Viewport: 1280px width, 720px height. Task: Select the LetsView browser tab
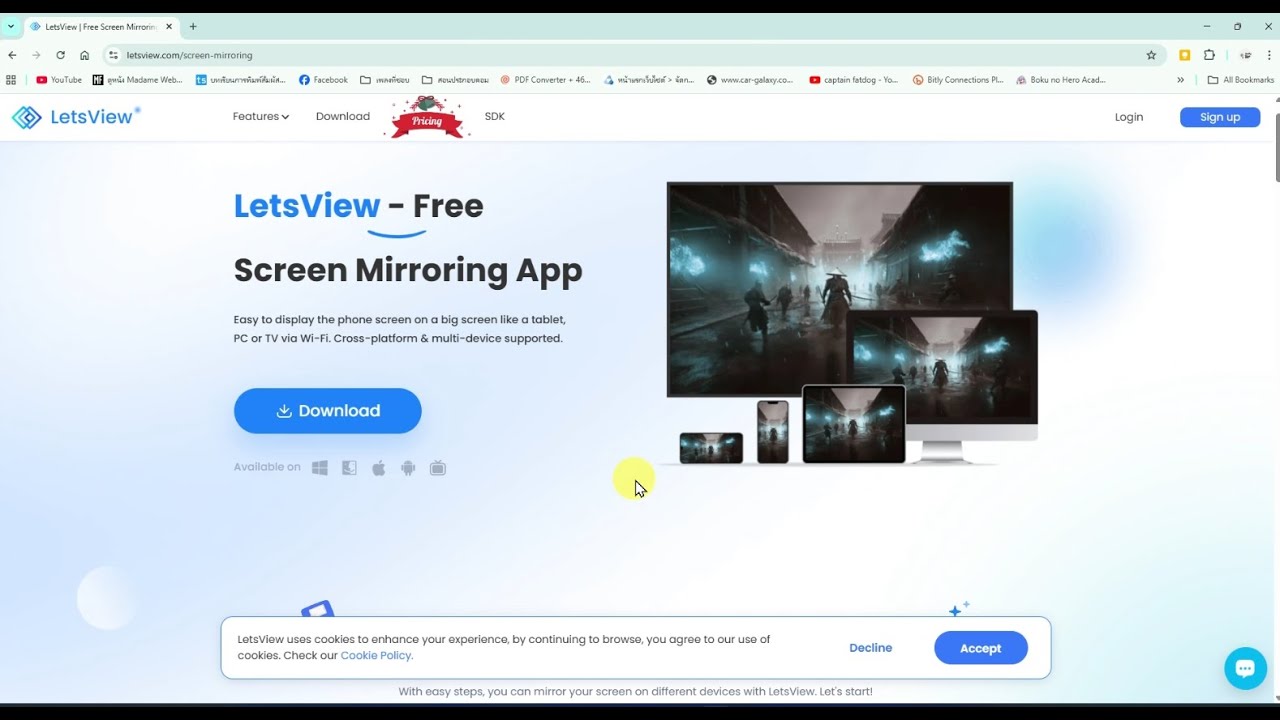click(101, 27)
